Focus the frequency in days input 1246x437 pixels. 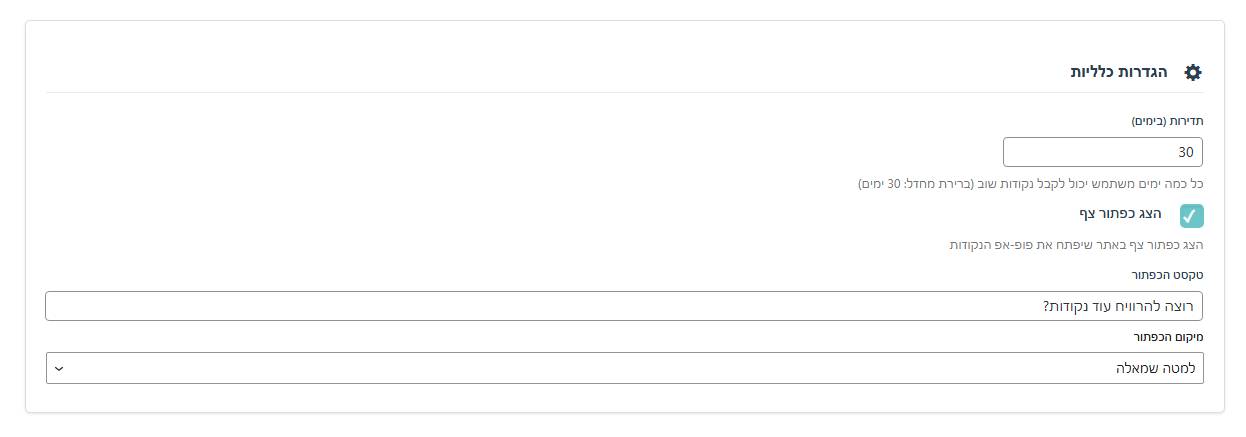(x=1102, y=152)
